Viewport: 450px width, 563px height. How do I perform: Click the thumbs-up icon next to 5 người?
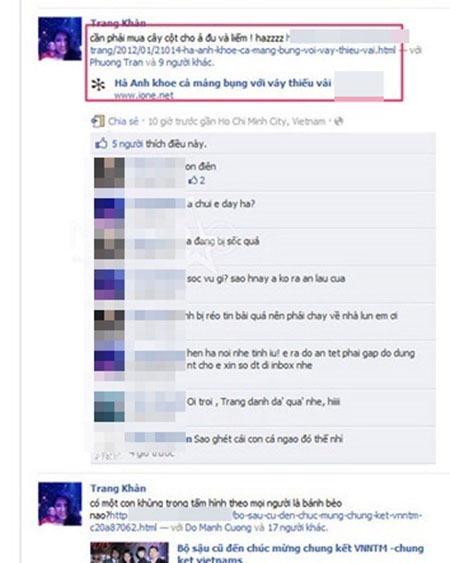tap(101, 144)
